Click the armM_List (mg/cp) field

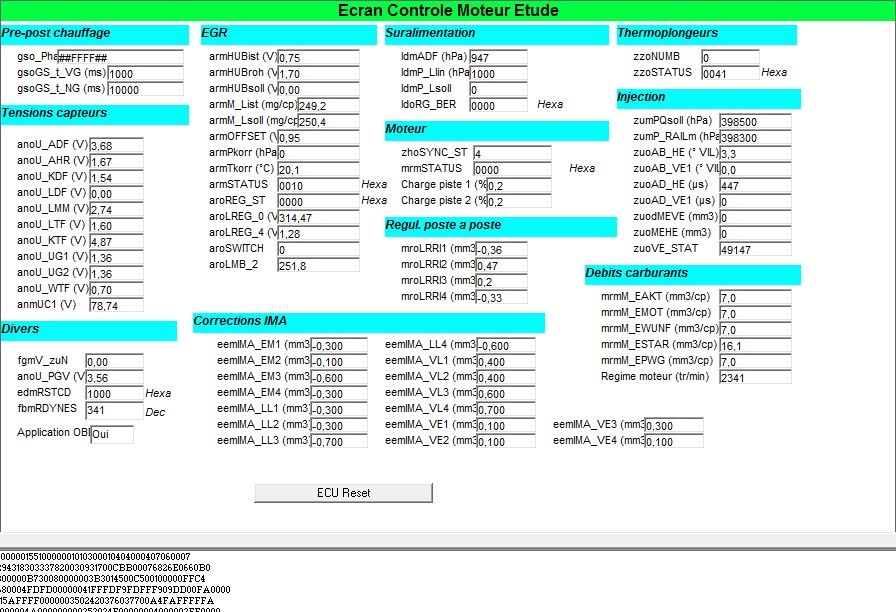click(328, 105)
